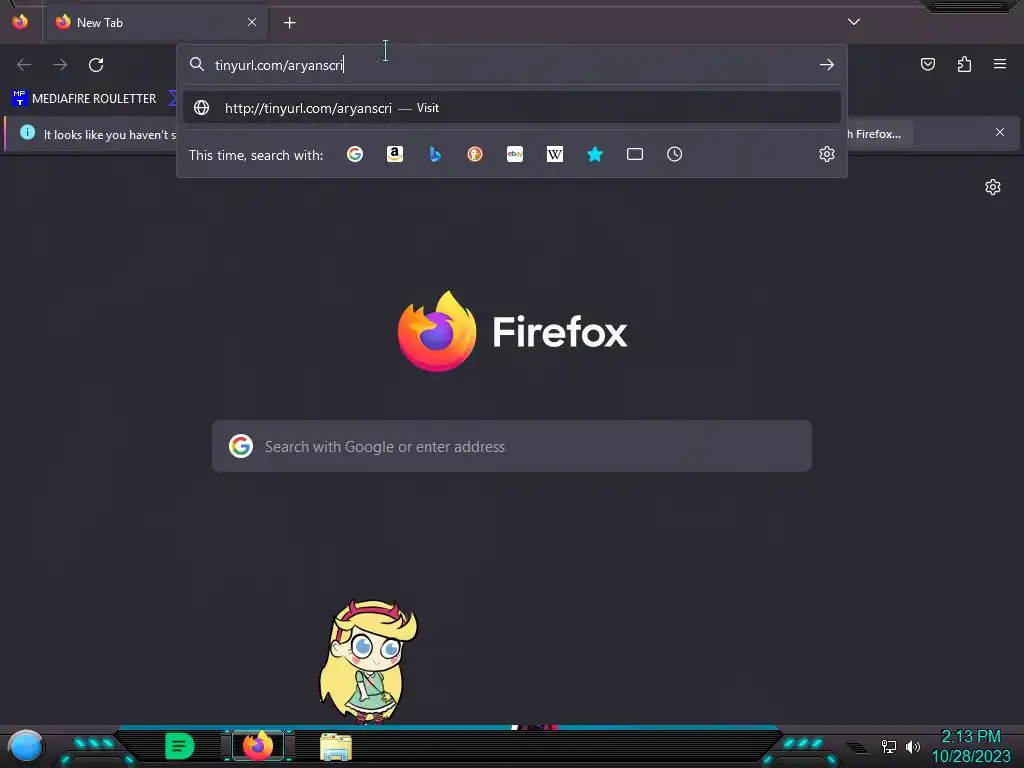This screenshot has width=1024, height=768.
Task: Search this time with DuckDuckGo
Action: [475, 154]
